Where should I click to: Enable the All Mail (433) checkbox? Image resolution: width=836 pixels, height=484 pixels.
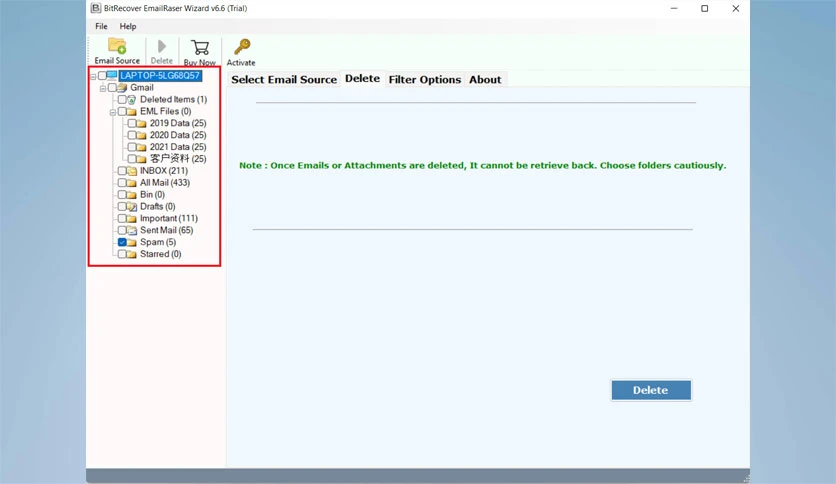click(122, 182)
